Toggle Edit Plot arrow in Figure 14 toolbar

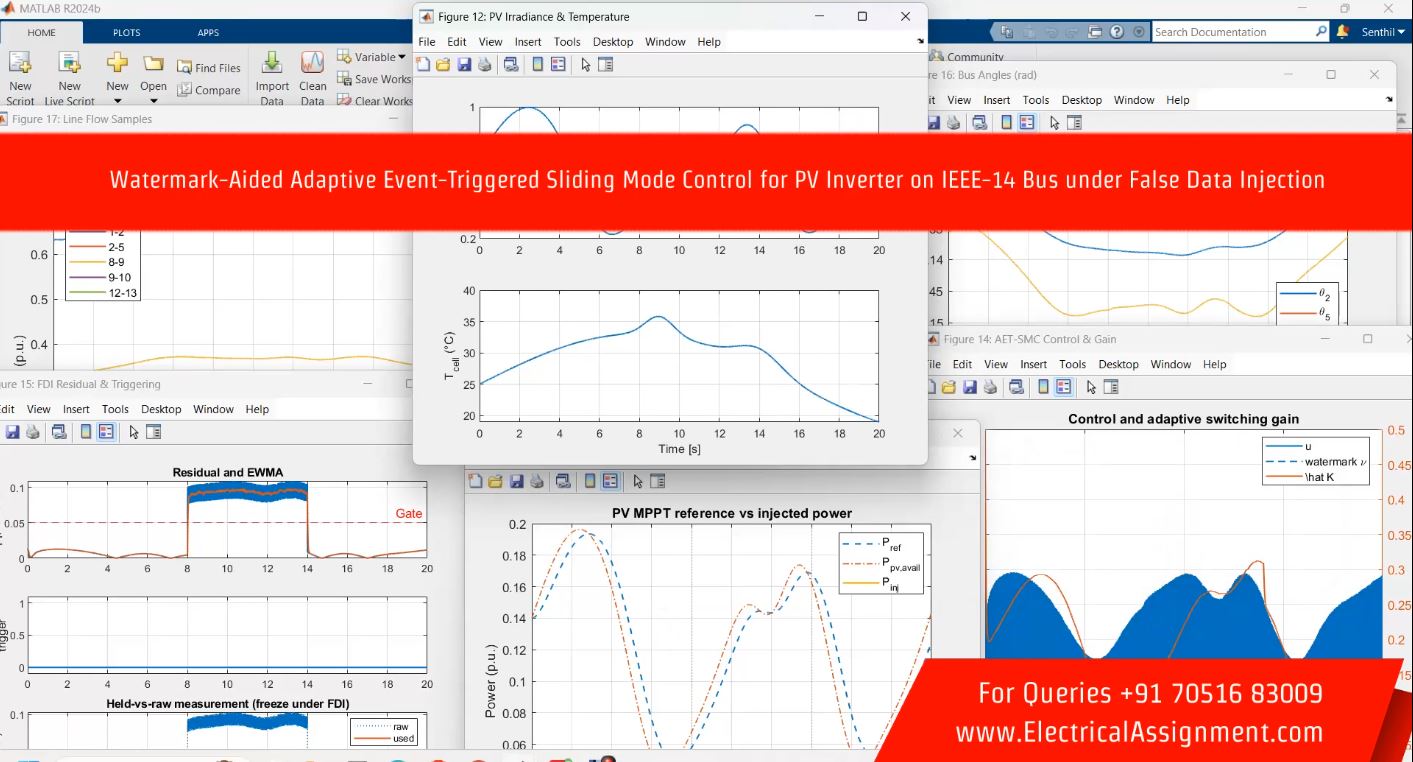(x=1091, y=387)
